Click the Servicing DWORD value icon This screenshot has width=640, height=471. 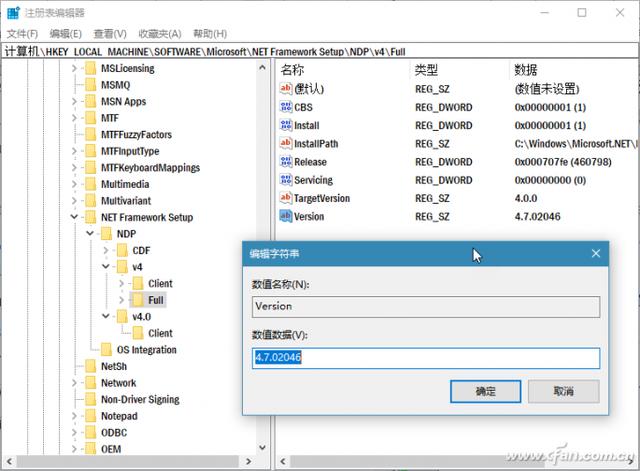click(286, 180)
